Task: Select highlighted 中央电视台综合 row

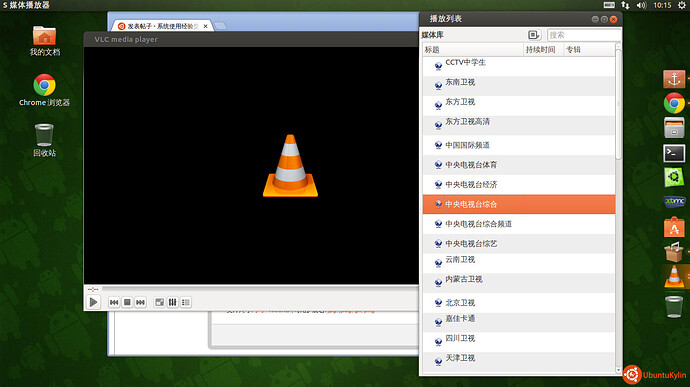Action: pyautogui.click(x=518, y=204)
